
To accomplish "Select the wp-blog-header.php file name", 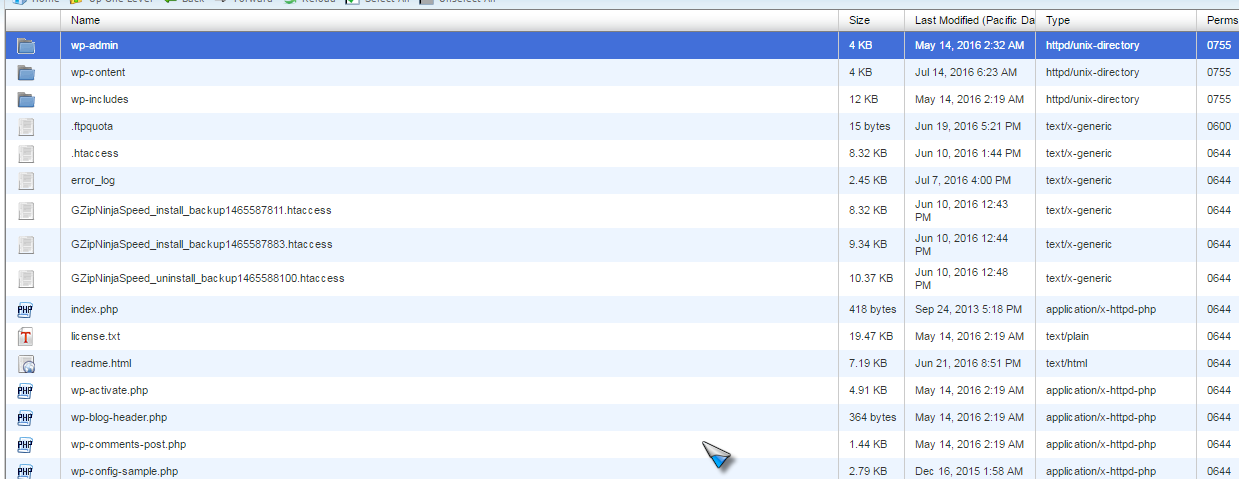I will click(x=119, y=418).
